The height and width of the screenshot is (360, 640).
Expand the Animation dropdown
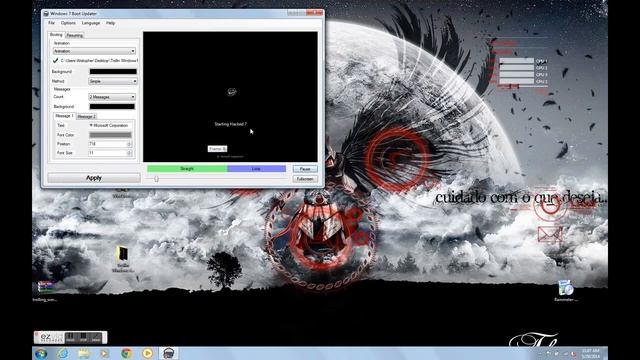(94, 51)
